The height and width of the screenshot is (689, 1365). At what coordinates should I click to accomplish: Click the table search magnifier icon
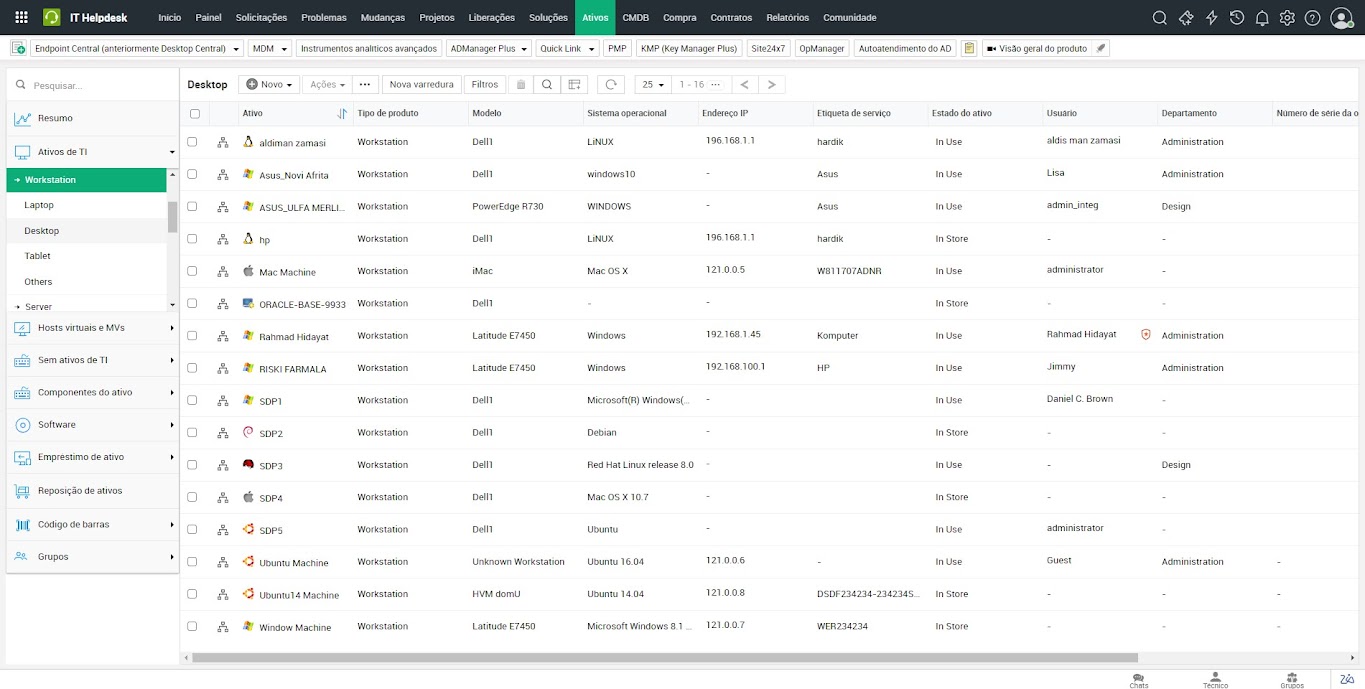point(547,85)
